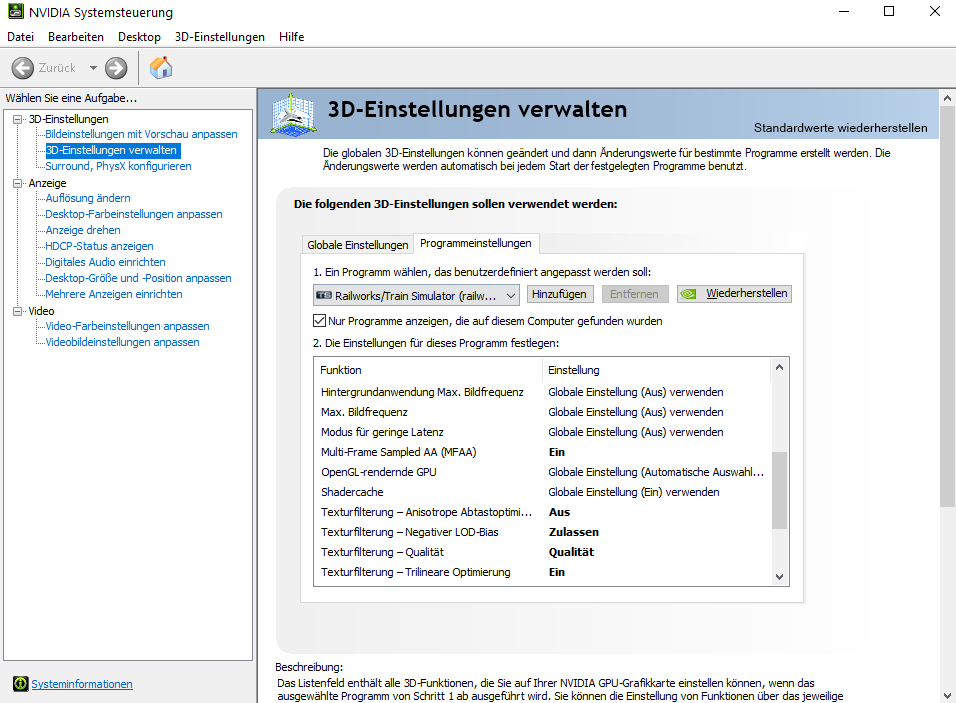This screenshot has width=956, height=703.
Task: Click Standardwerte wiederherstellen link
Action: click(840, 128)
